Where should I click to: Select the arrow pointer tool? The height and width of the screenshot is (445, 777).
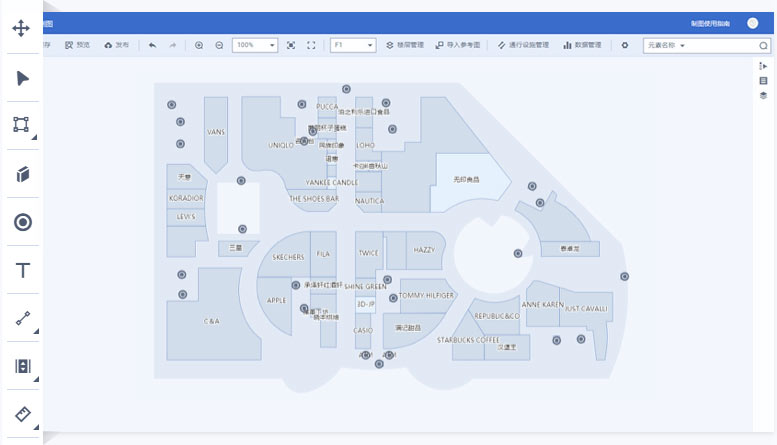coord(21,78)
